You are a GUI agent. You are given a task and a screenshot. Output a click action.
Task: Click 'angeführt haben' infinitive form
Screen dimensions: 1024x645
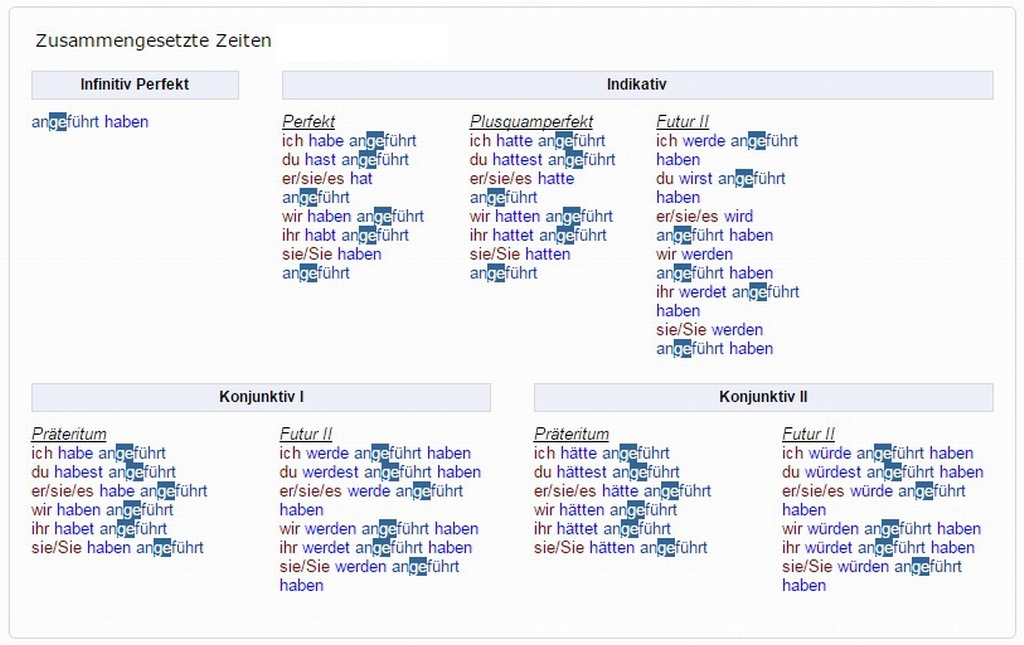[90, 122]
